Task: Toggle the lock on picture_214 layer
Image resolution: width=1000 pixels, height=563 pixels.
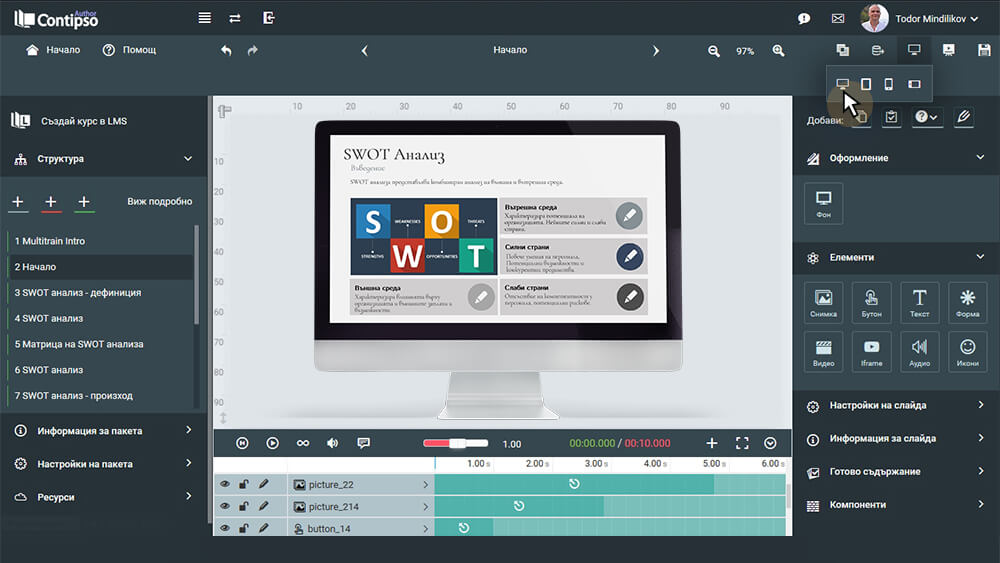Action: [244, 506]
